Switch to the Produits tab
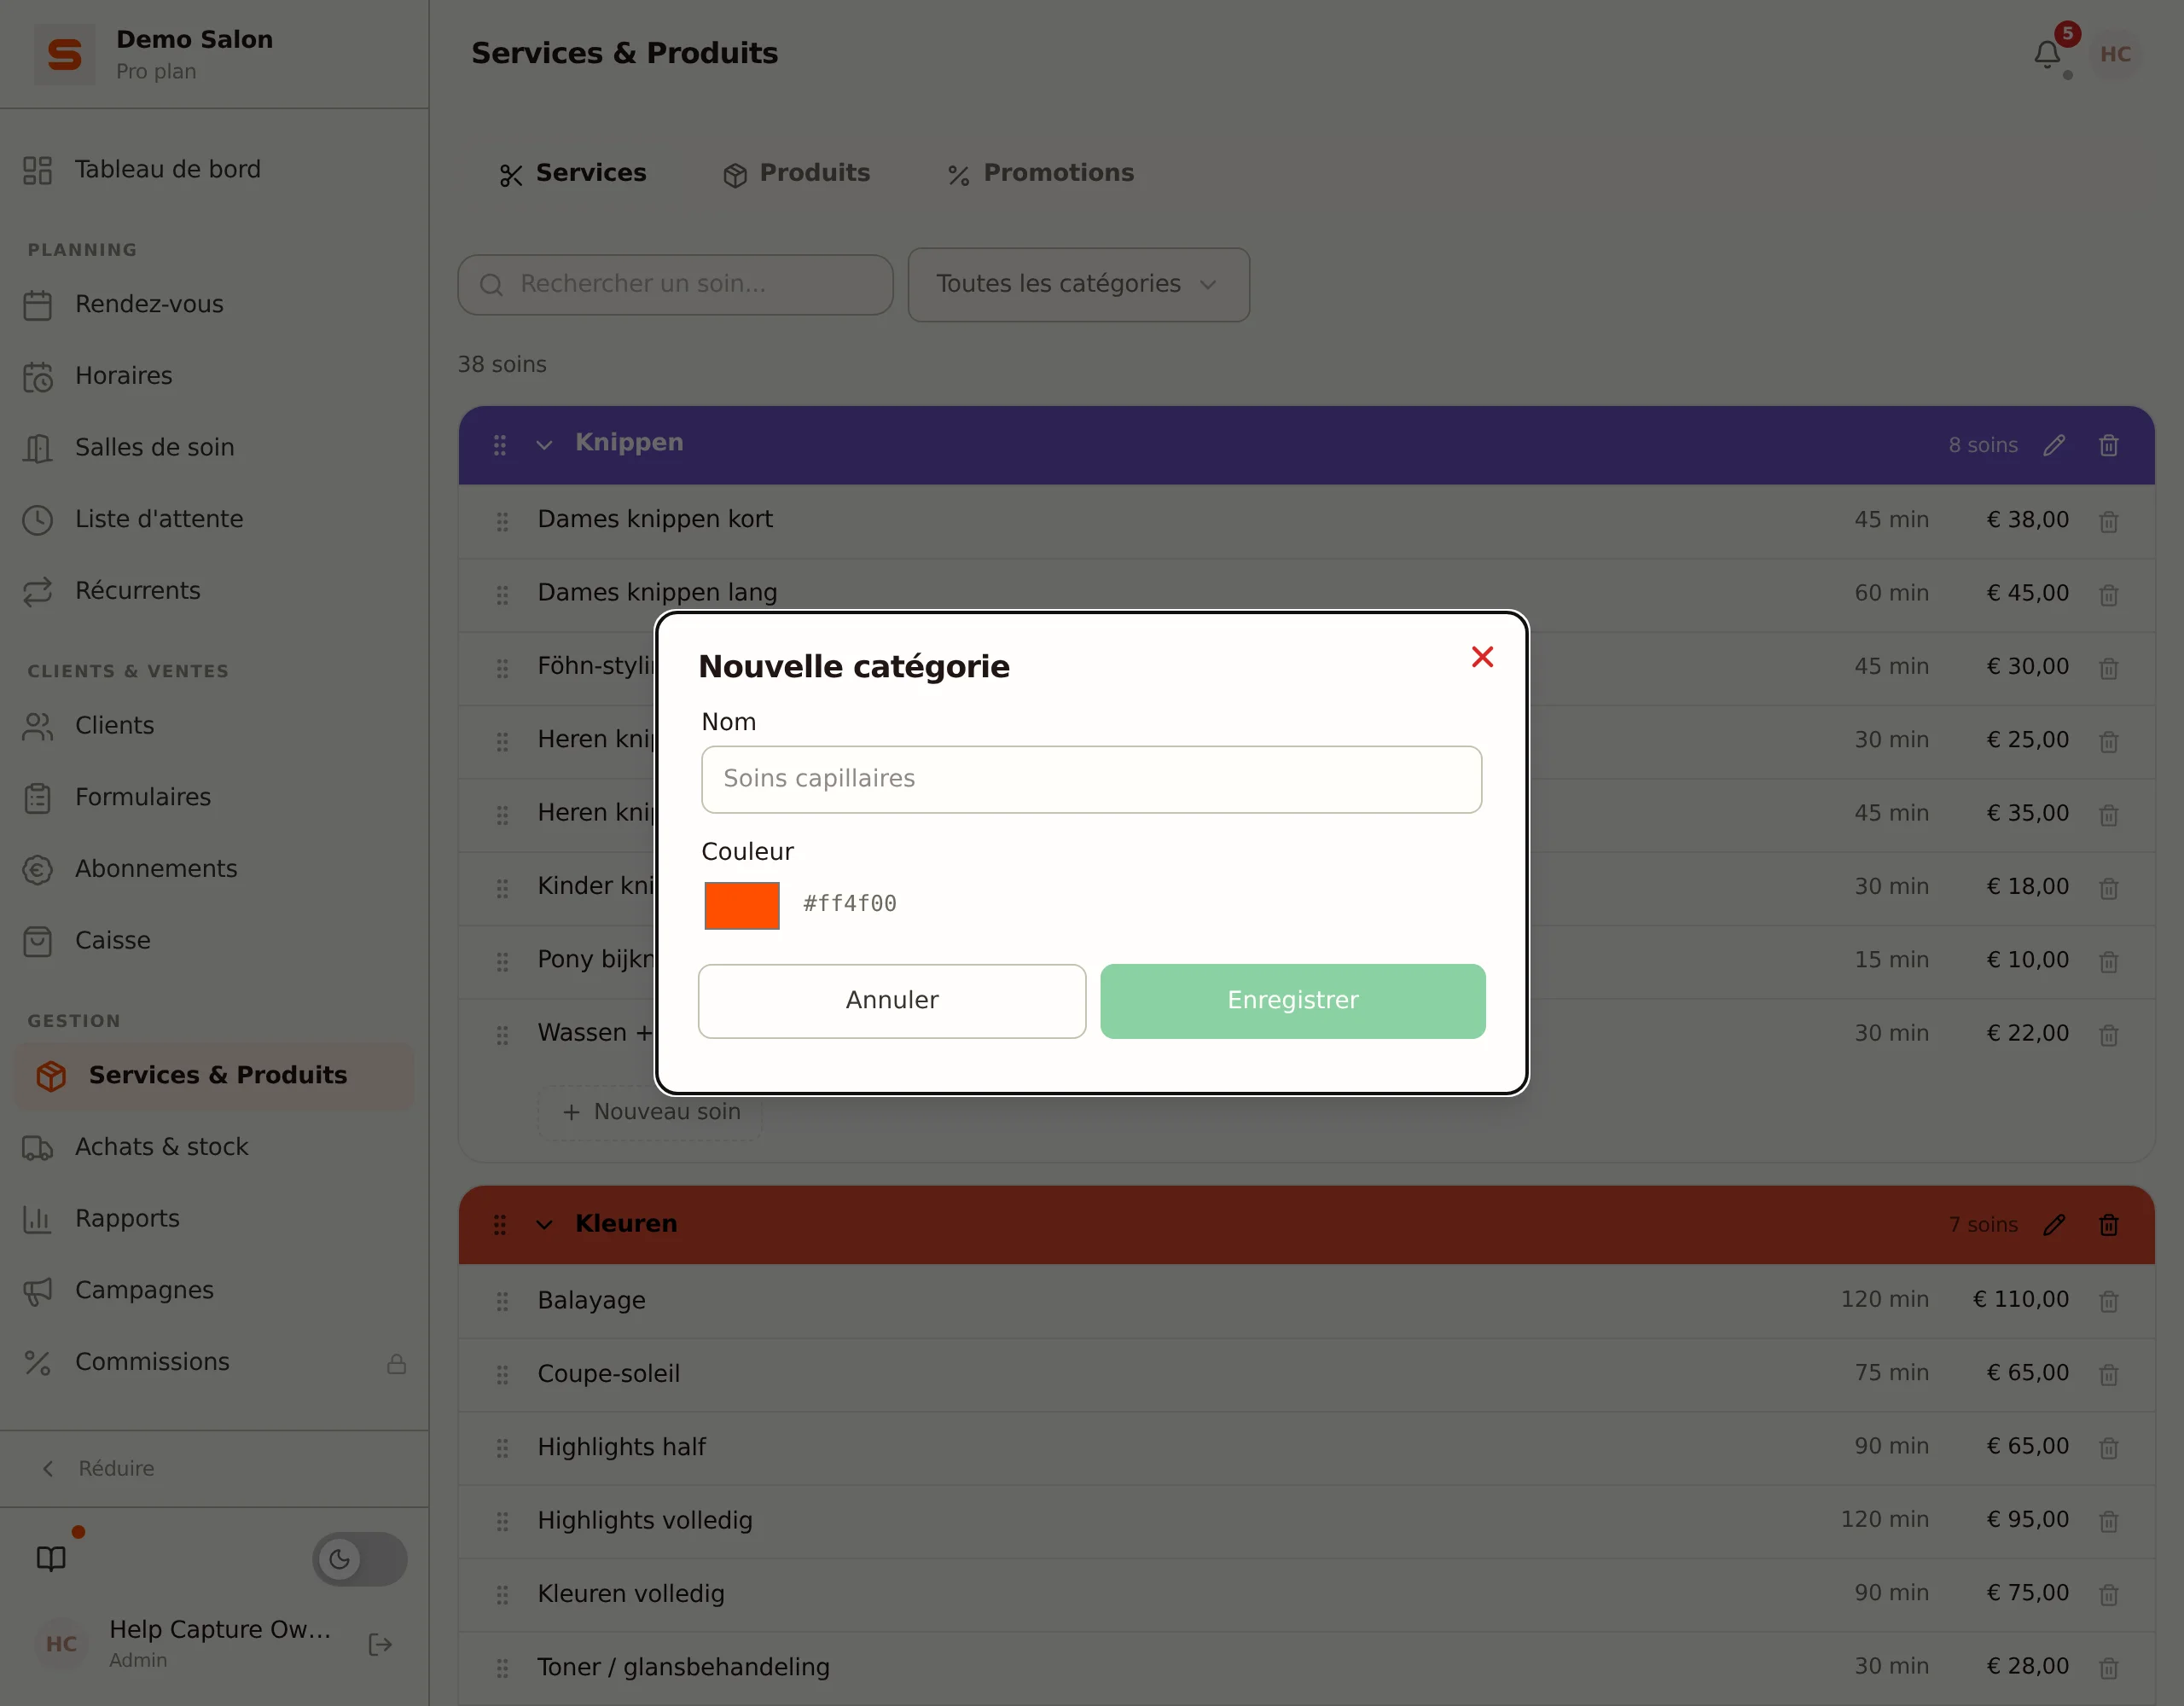The height and width of the screenshot is (1706, 2184). [x=796, y=173]
